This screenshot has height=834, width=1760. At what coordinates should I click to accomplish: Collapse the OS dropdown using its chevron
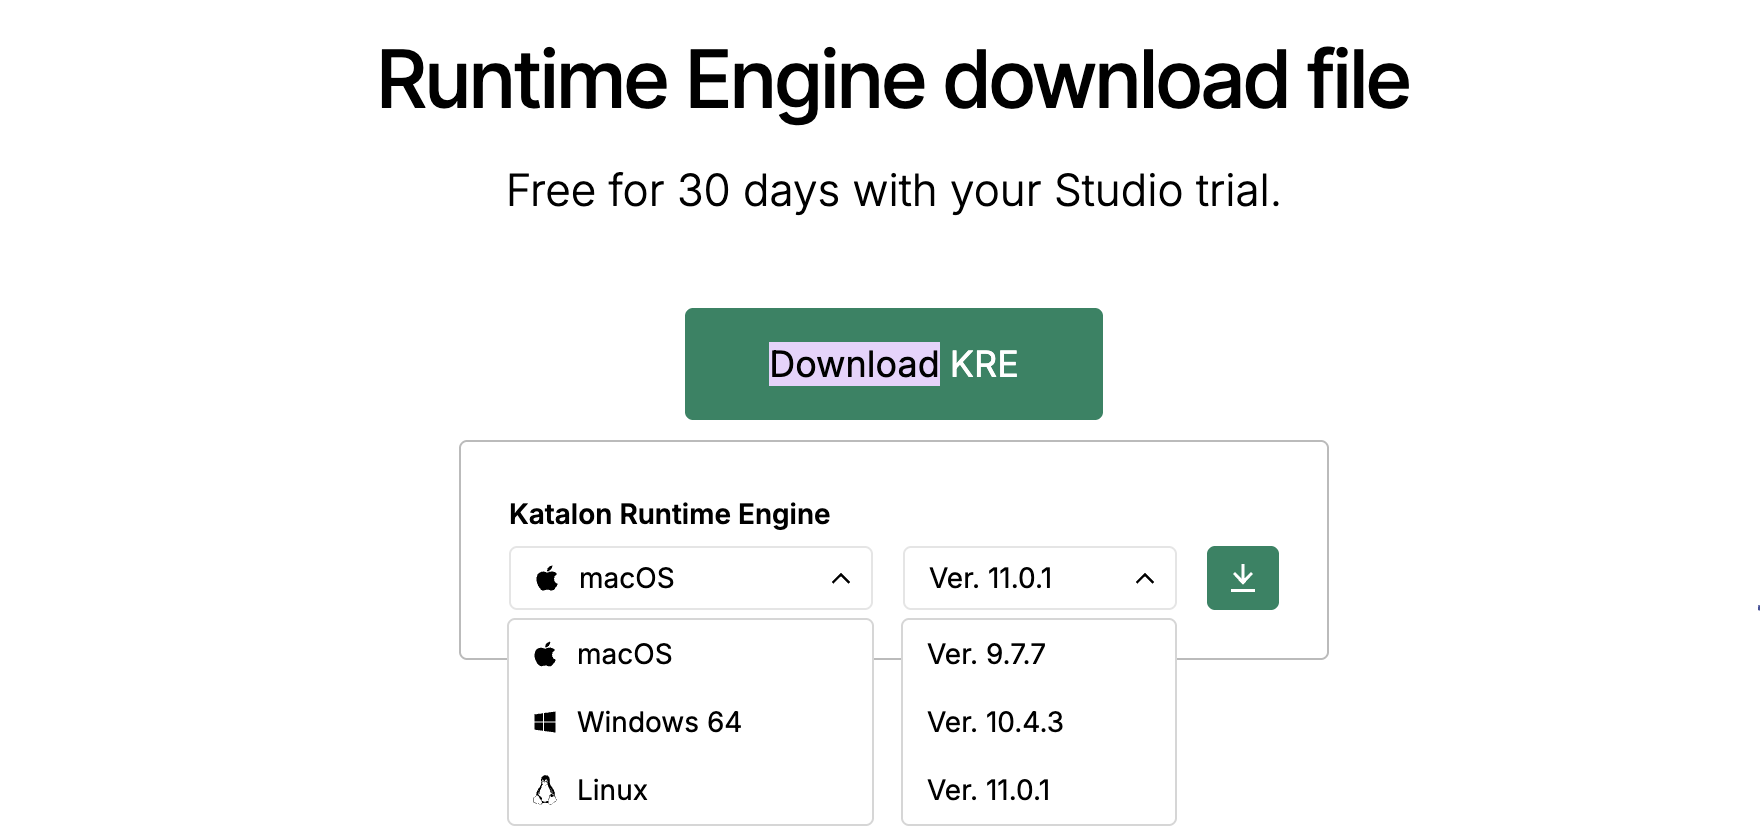pos(841,578)
